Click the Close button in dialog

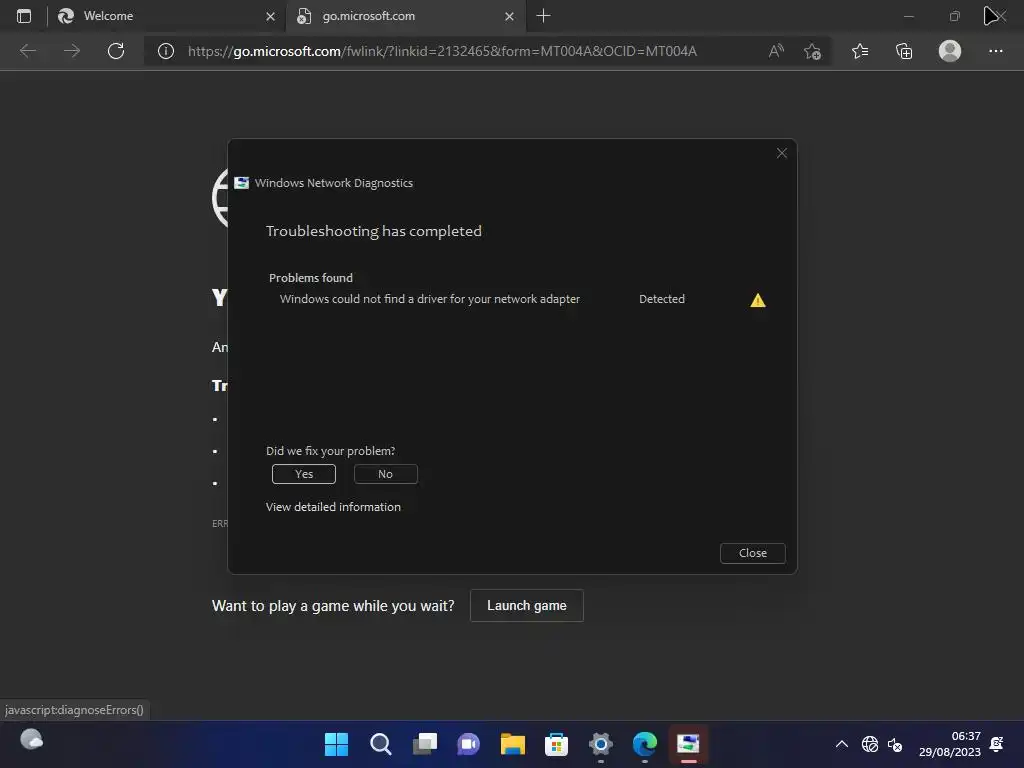(752, 553)
